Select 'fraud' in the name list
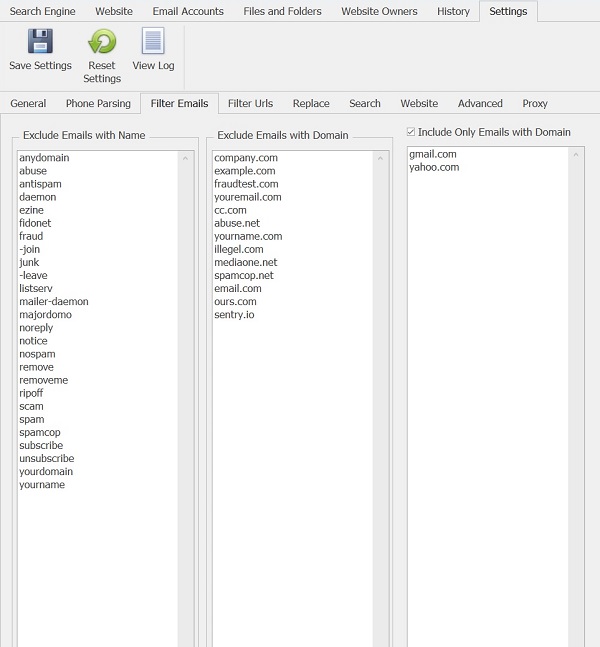 click(x=31, y=236)
